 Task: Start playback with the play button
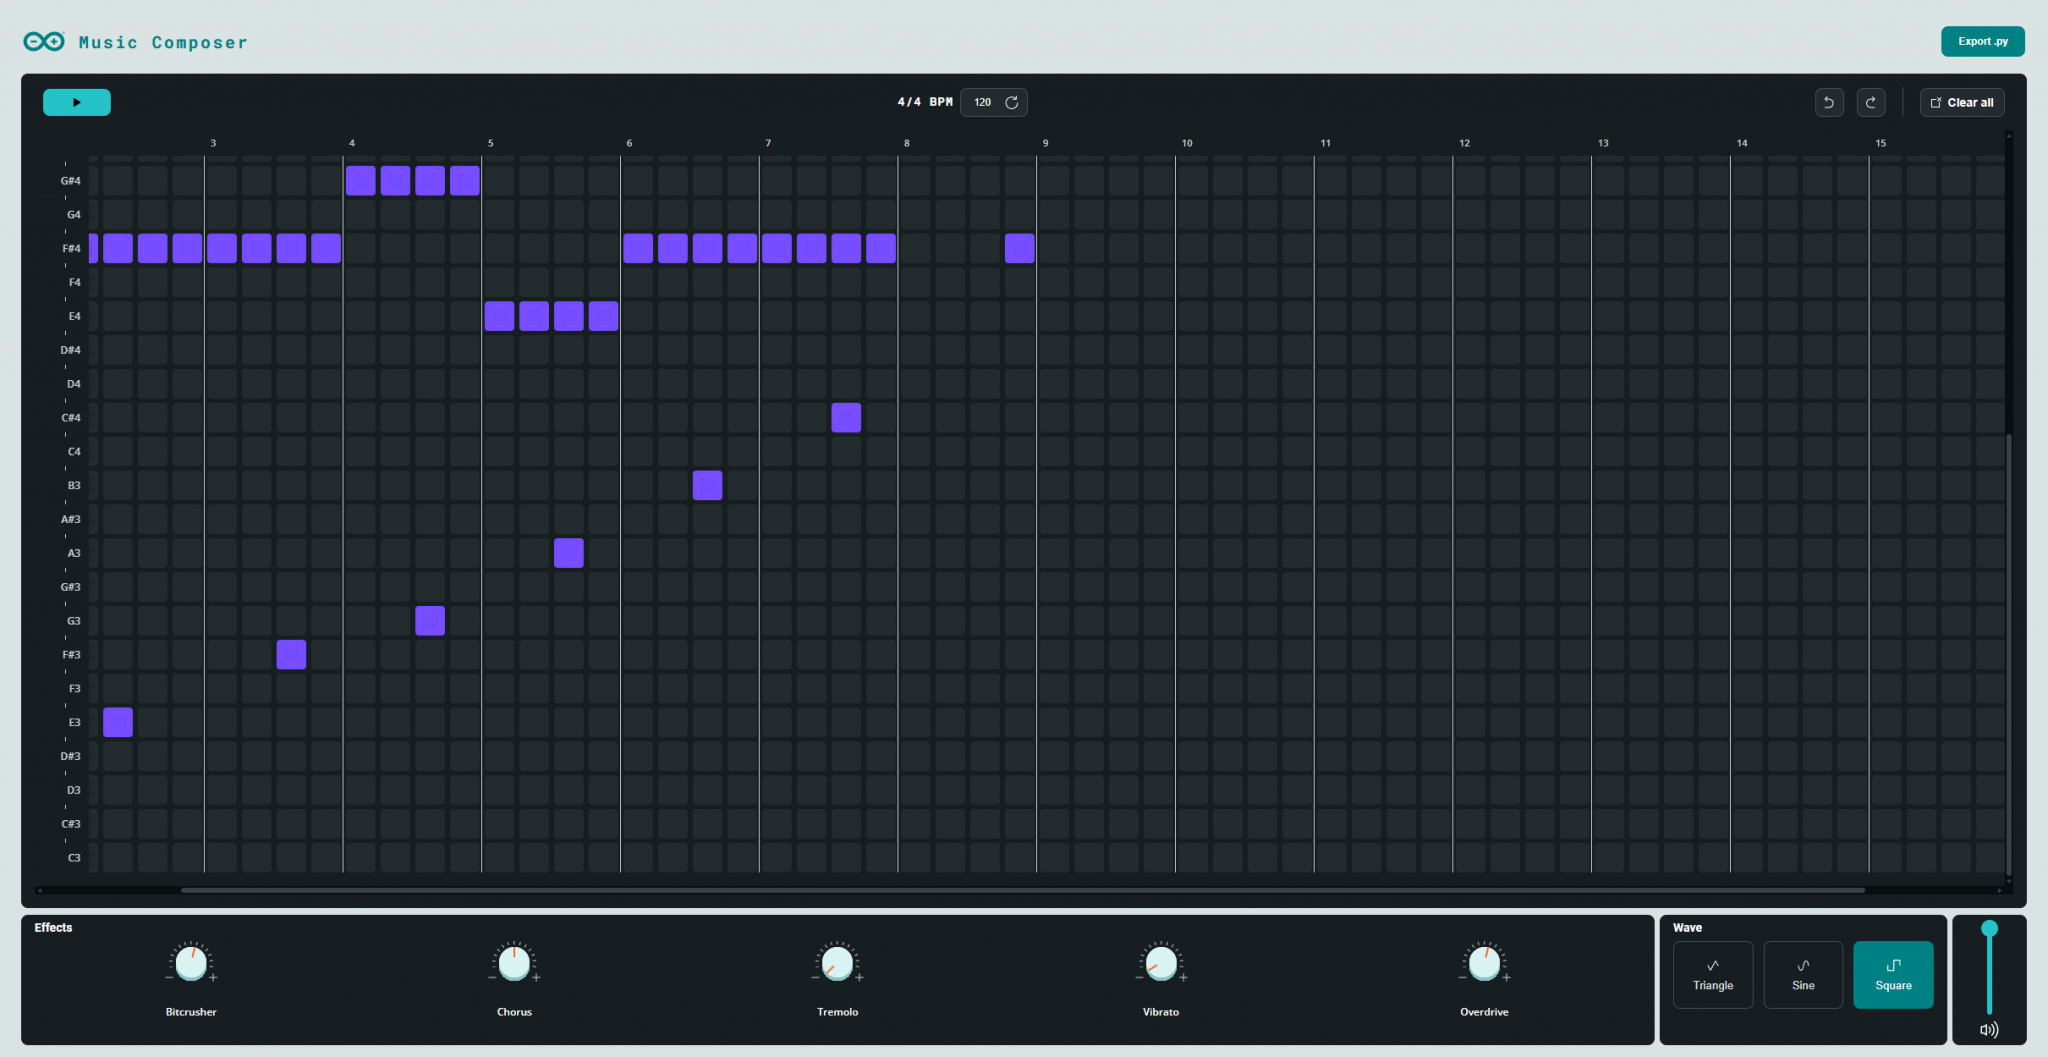click(x=77, y=102)
